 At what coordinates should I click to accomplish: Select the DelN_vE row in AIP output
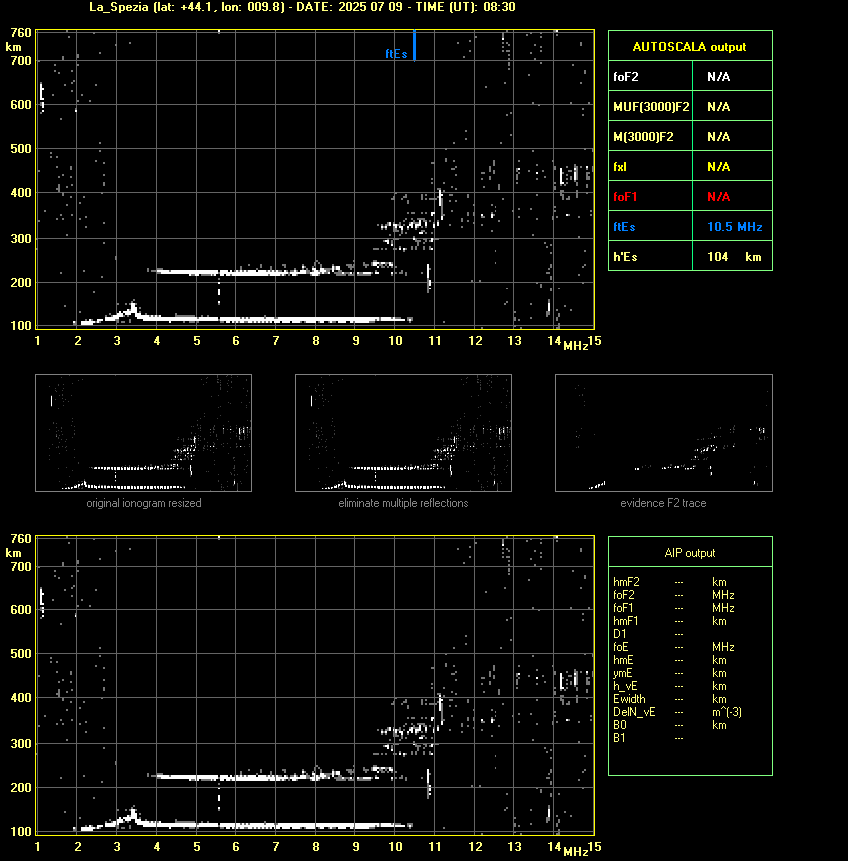[677, 712]
